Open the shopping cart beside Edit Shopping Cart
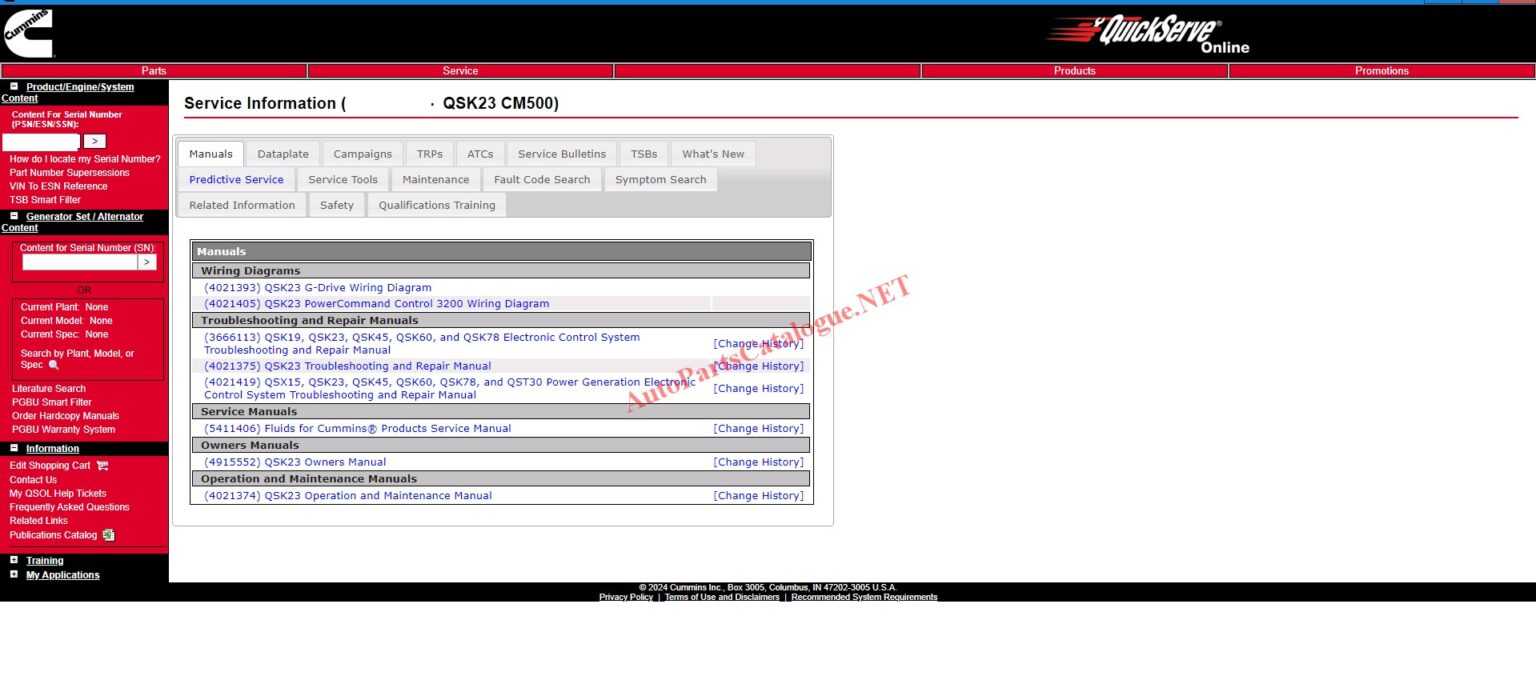1536x688 pixels. (x=101, y=465)
